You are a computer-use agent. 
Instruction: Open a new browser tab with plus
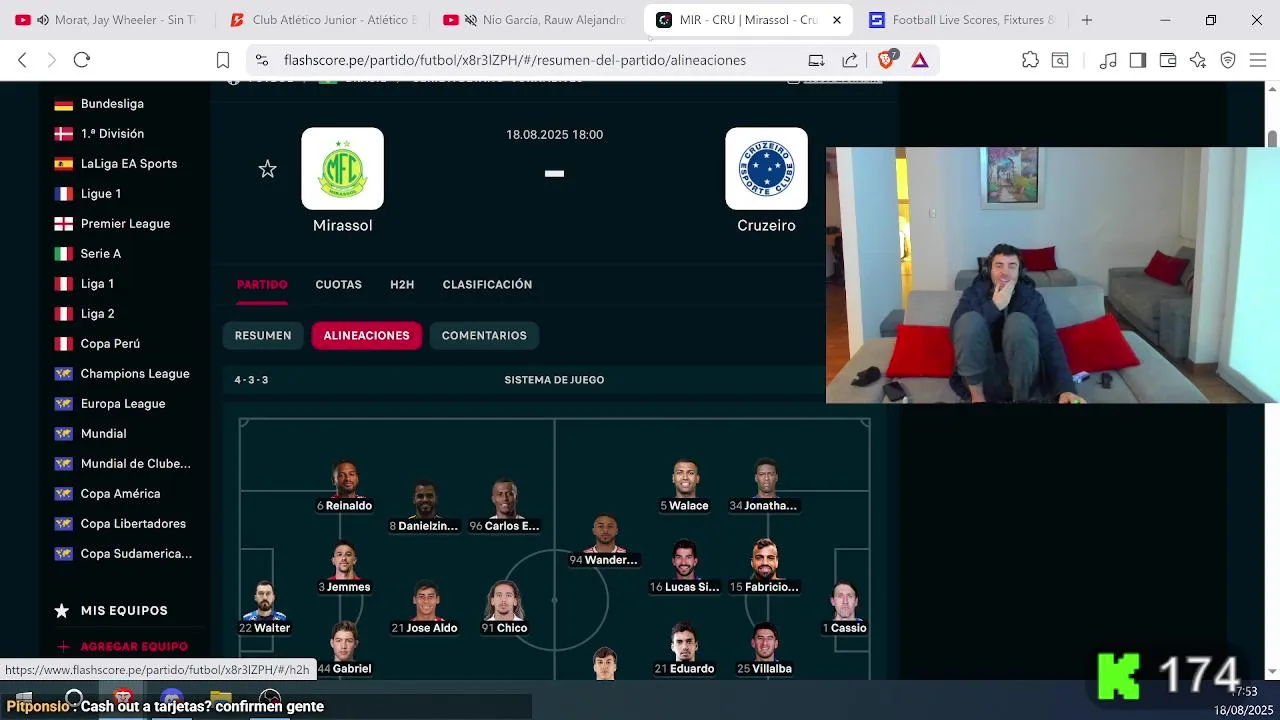pyautogui.click(x=1087, y=20)
